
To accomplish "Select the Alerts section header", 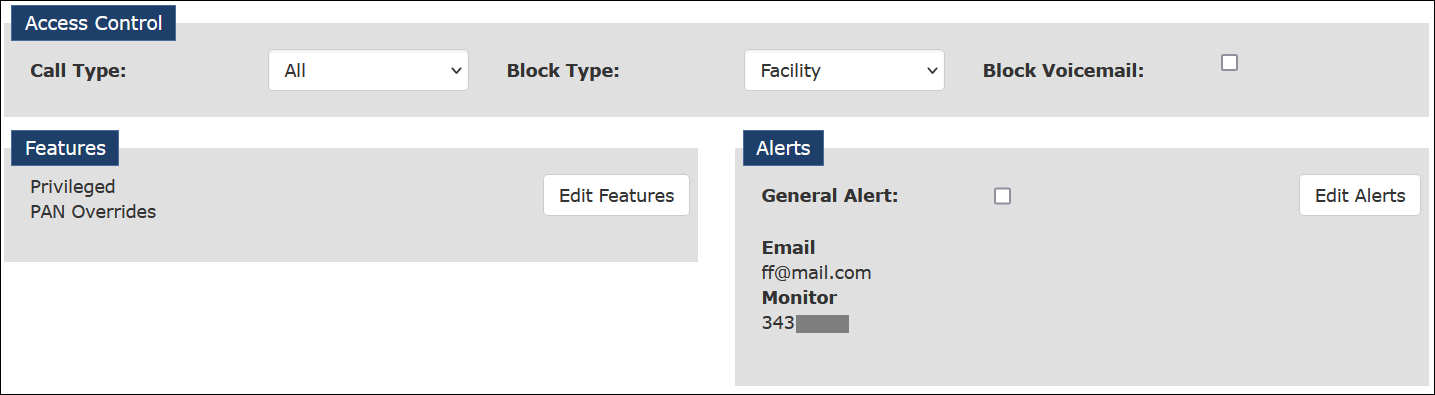I will pos(783,148).
